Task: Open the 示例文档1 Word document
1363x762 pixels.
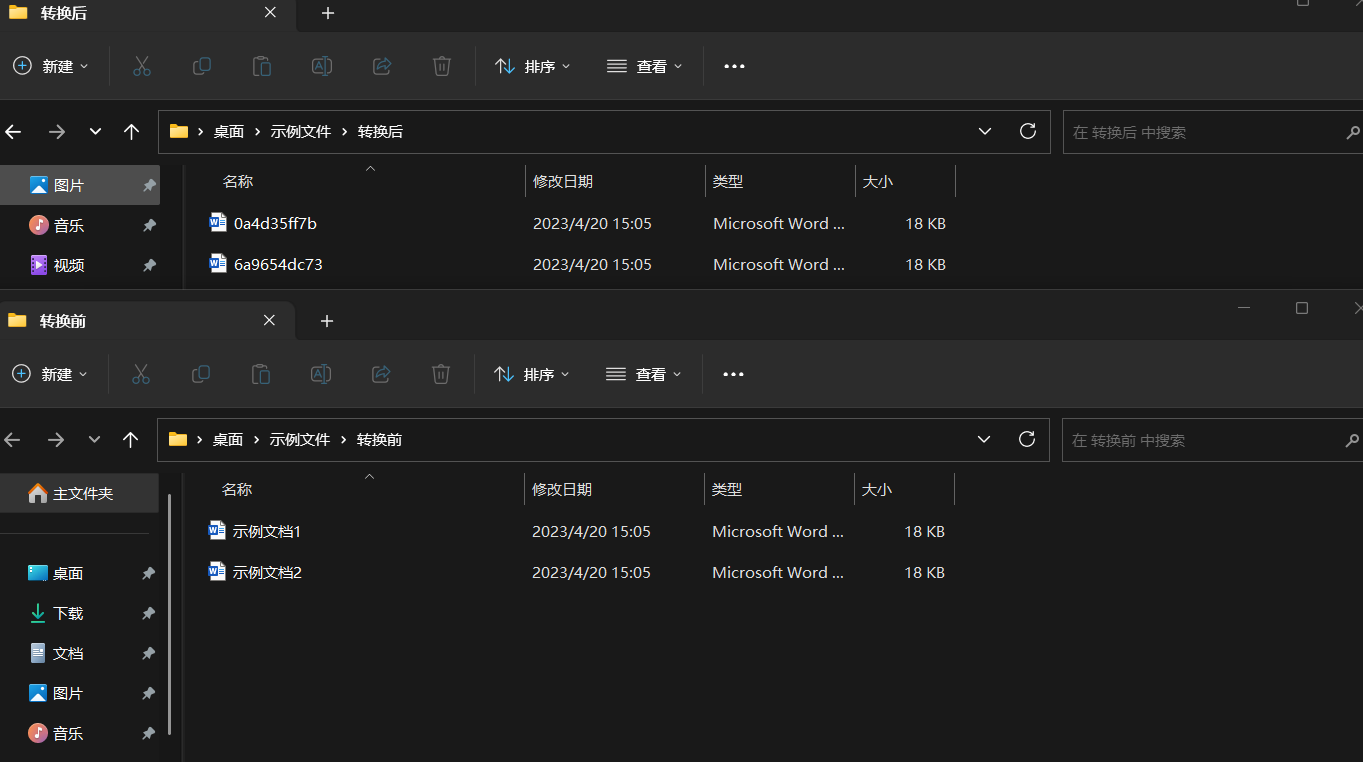Action: tap(266, 530)
